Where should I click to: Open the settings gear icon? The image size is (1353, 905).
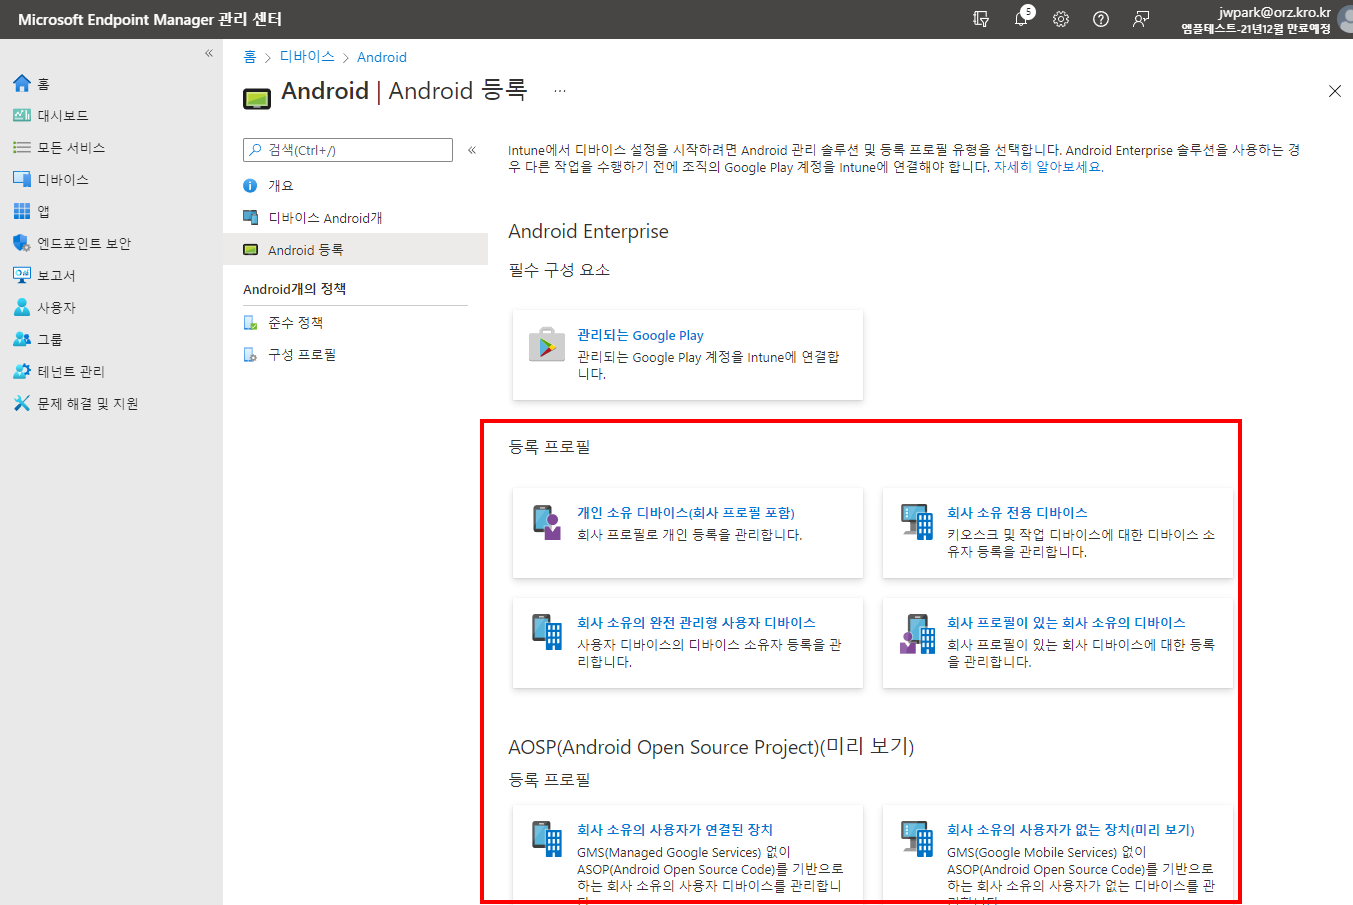tap(1061, 19)
